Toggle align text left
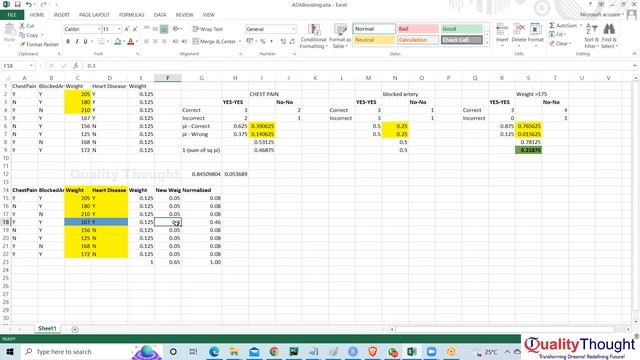Viewport: 640px width, 360px height. [x=147, y=41]
